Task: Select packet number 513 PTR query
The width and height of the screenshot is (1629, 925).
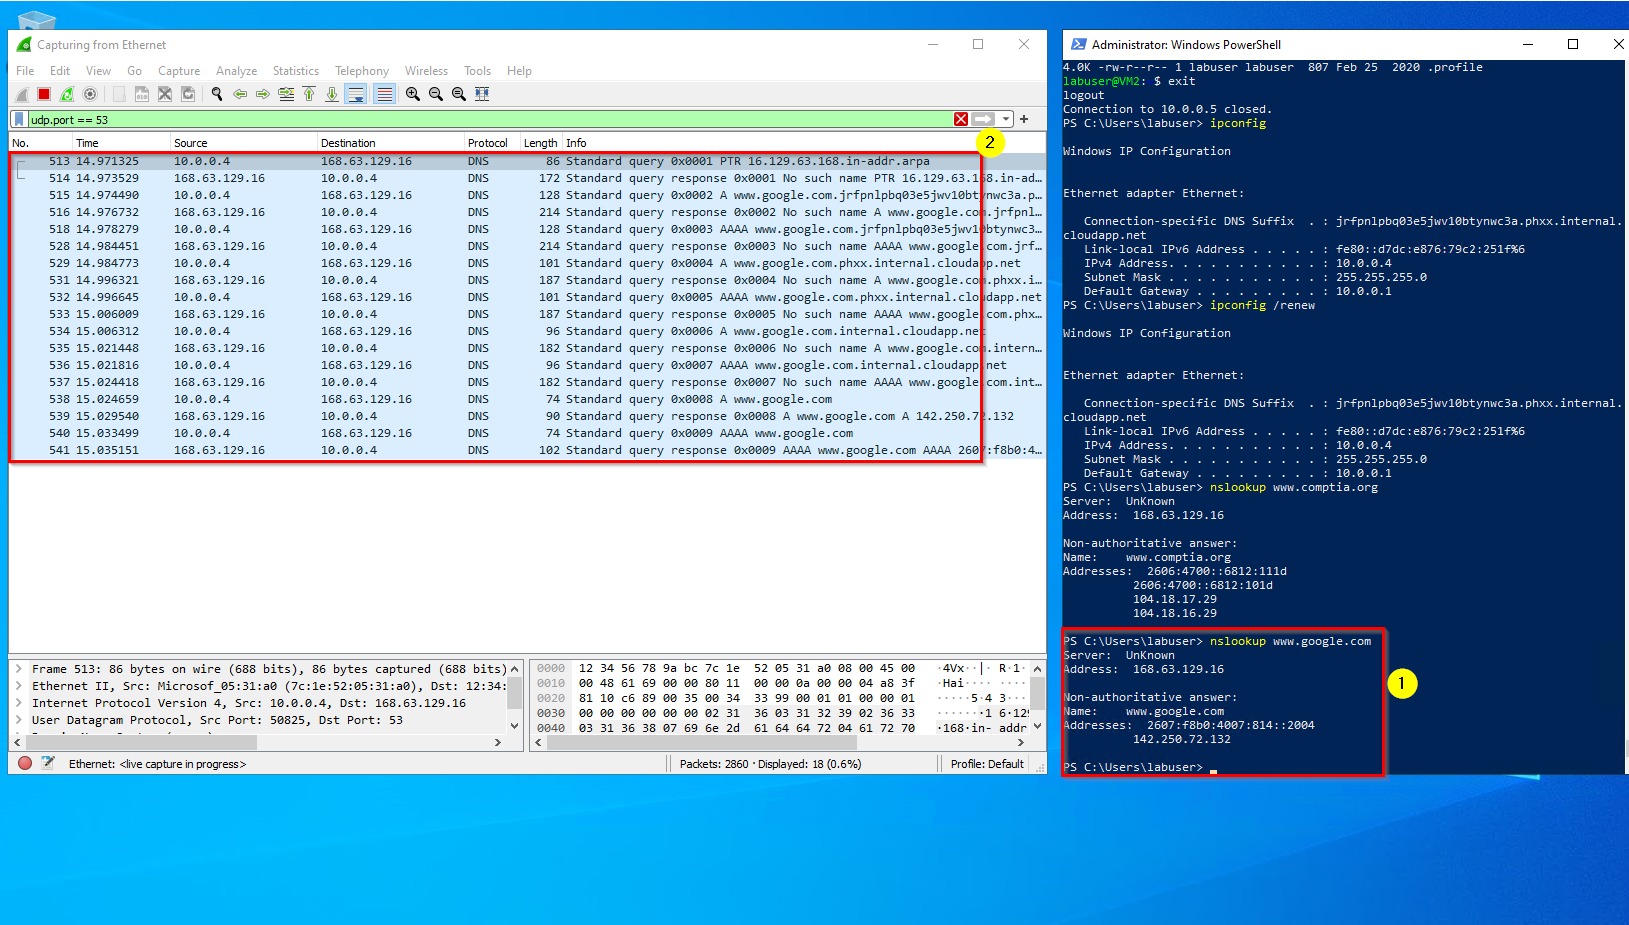Action: tap(527, 161)
